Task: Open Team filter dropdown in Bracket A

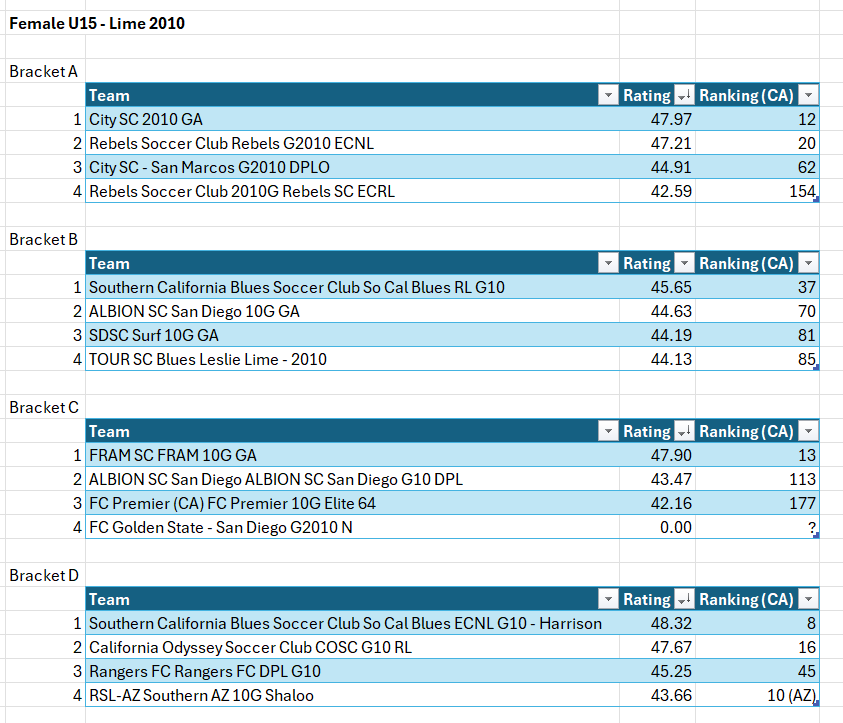Action: coord(607,96)
